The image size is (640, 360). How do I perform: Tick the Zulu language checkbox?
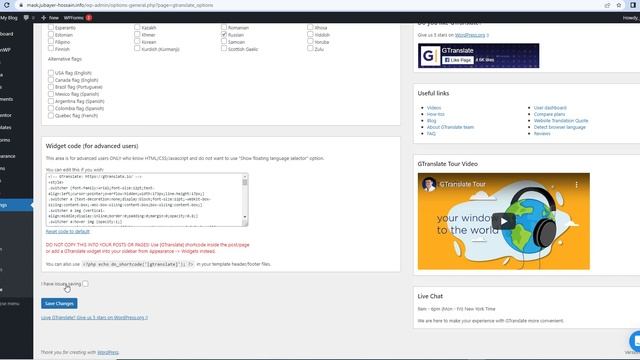point(310,48)
